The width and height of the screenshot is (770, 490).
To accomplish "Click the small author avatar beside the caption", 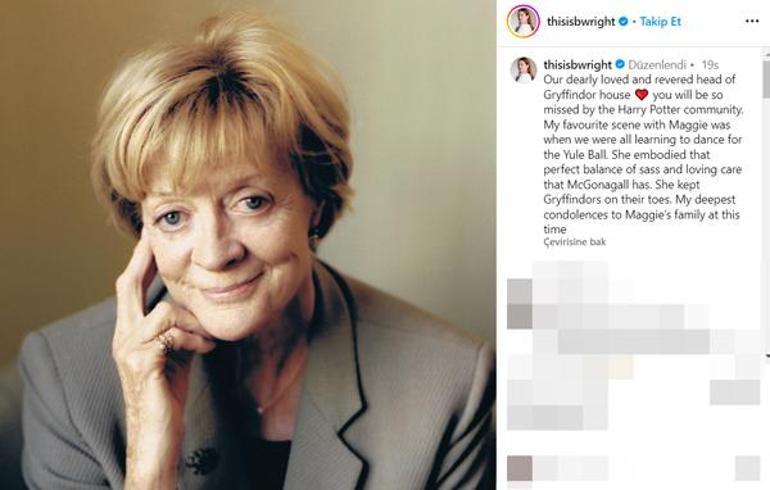I will 523,69.
